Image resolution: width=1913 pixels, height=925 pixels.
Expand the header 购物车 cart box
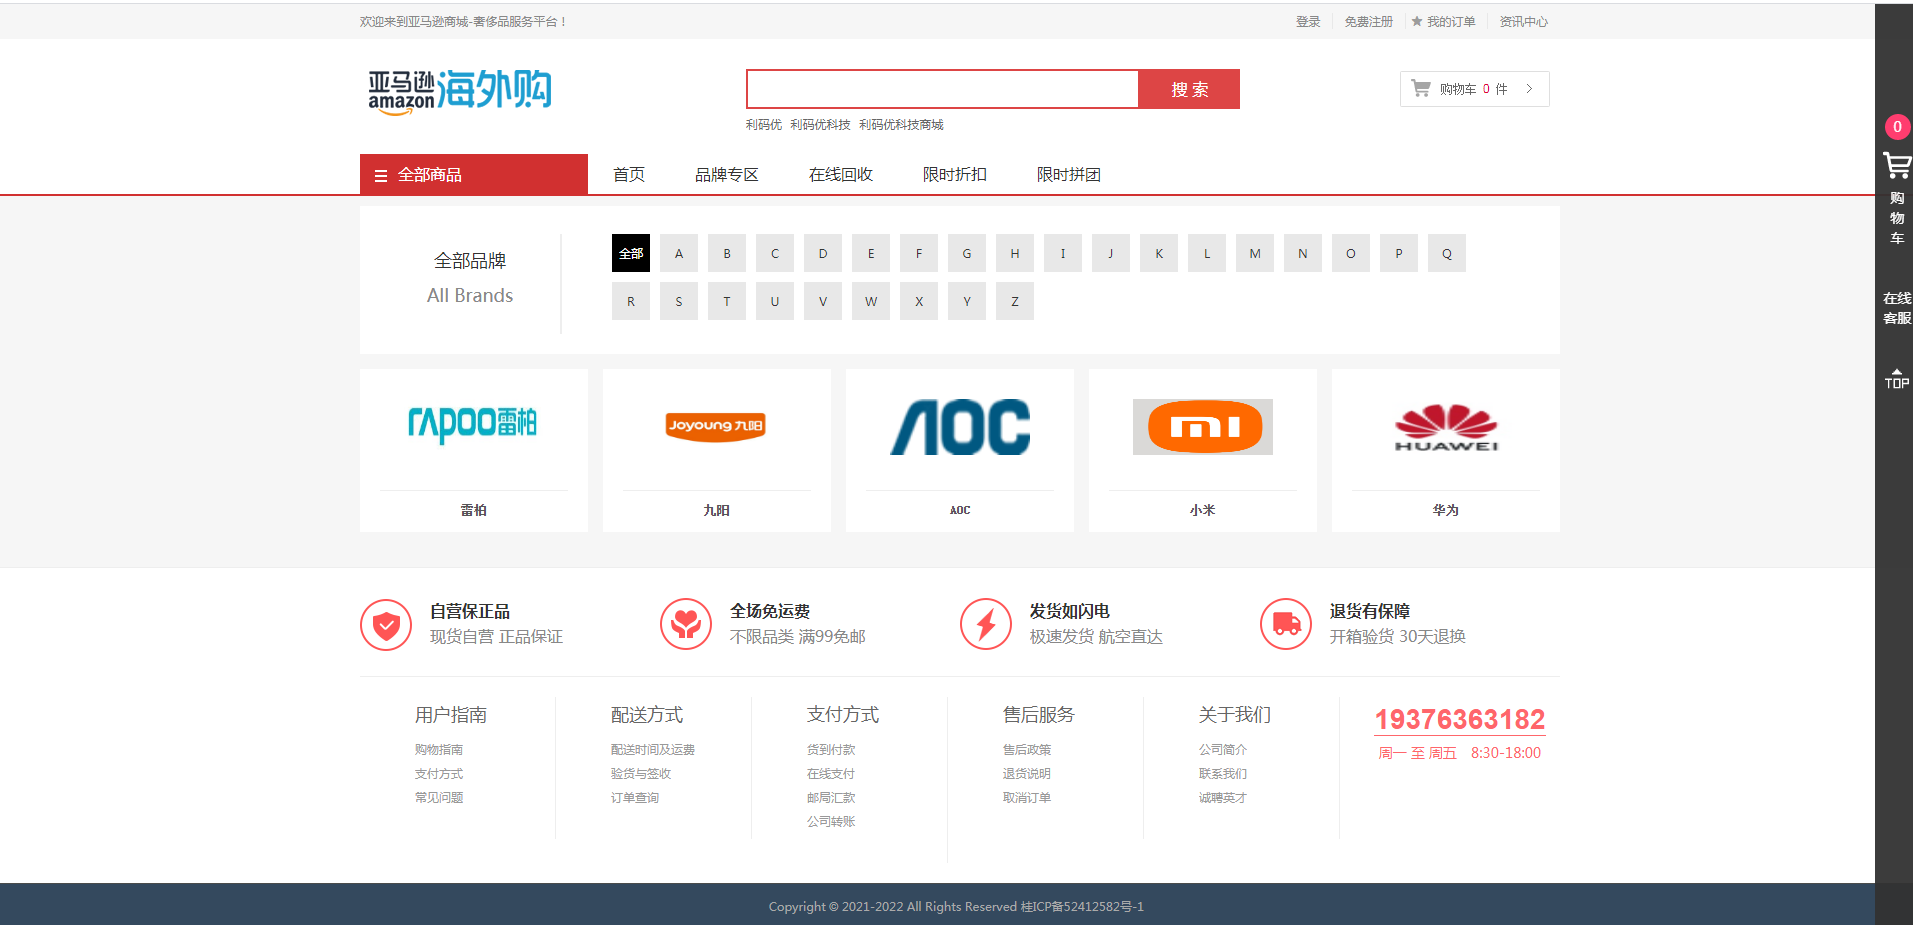[1474, 89]
